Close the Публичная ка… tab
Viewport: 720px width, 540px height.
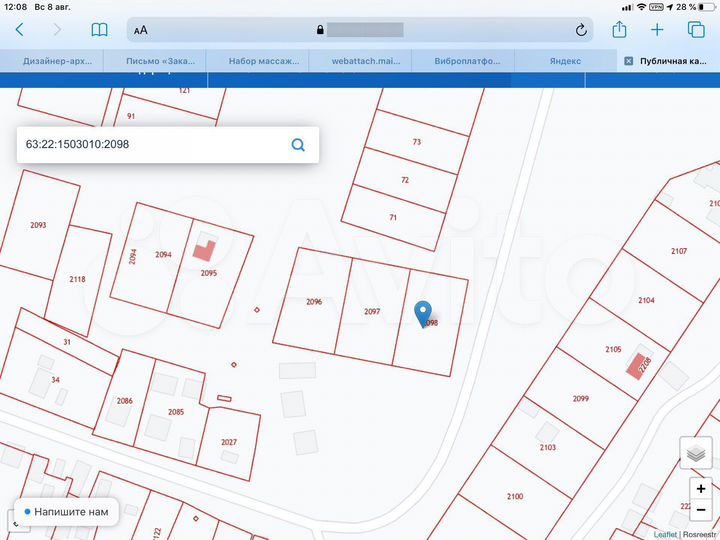tap(628, 61)
